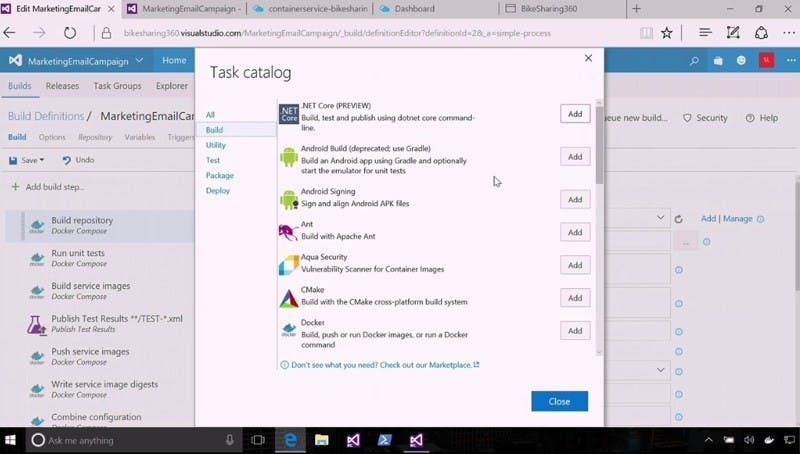Click the Android Build robot icon
The image size is (800, 454).
(289, 157)
